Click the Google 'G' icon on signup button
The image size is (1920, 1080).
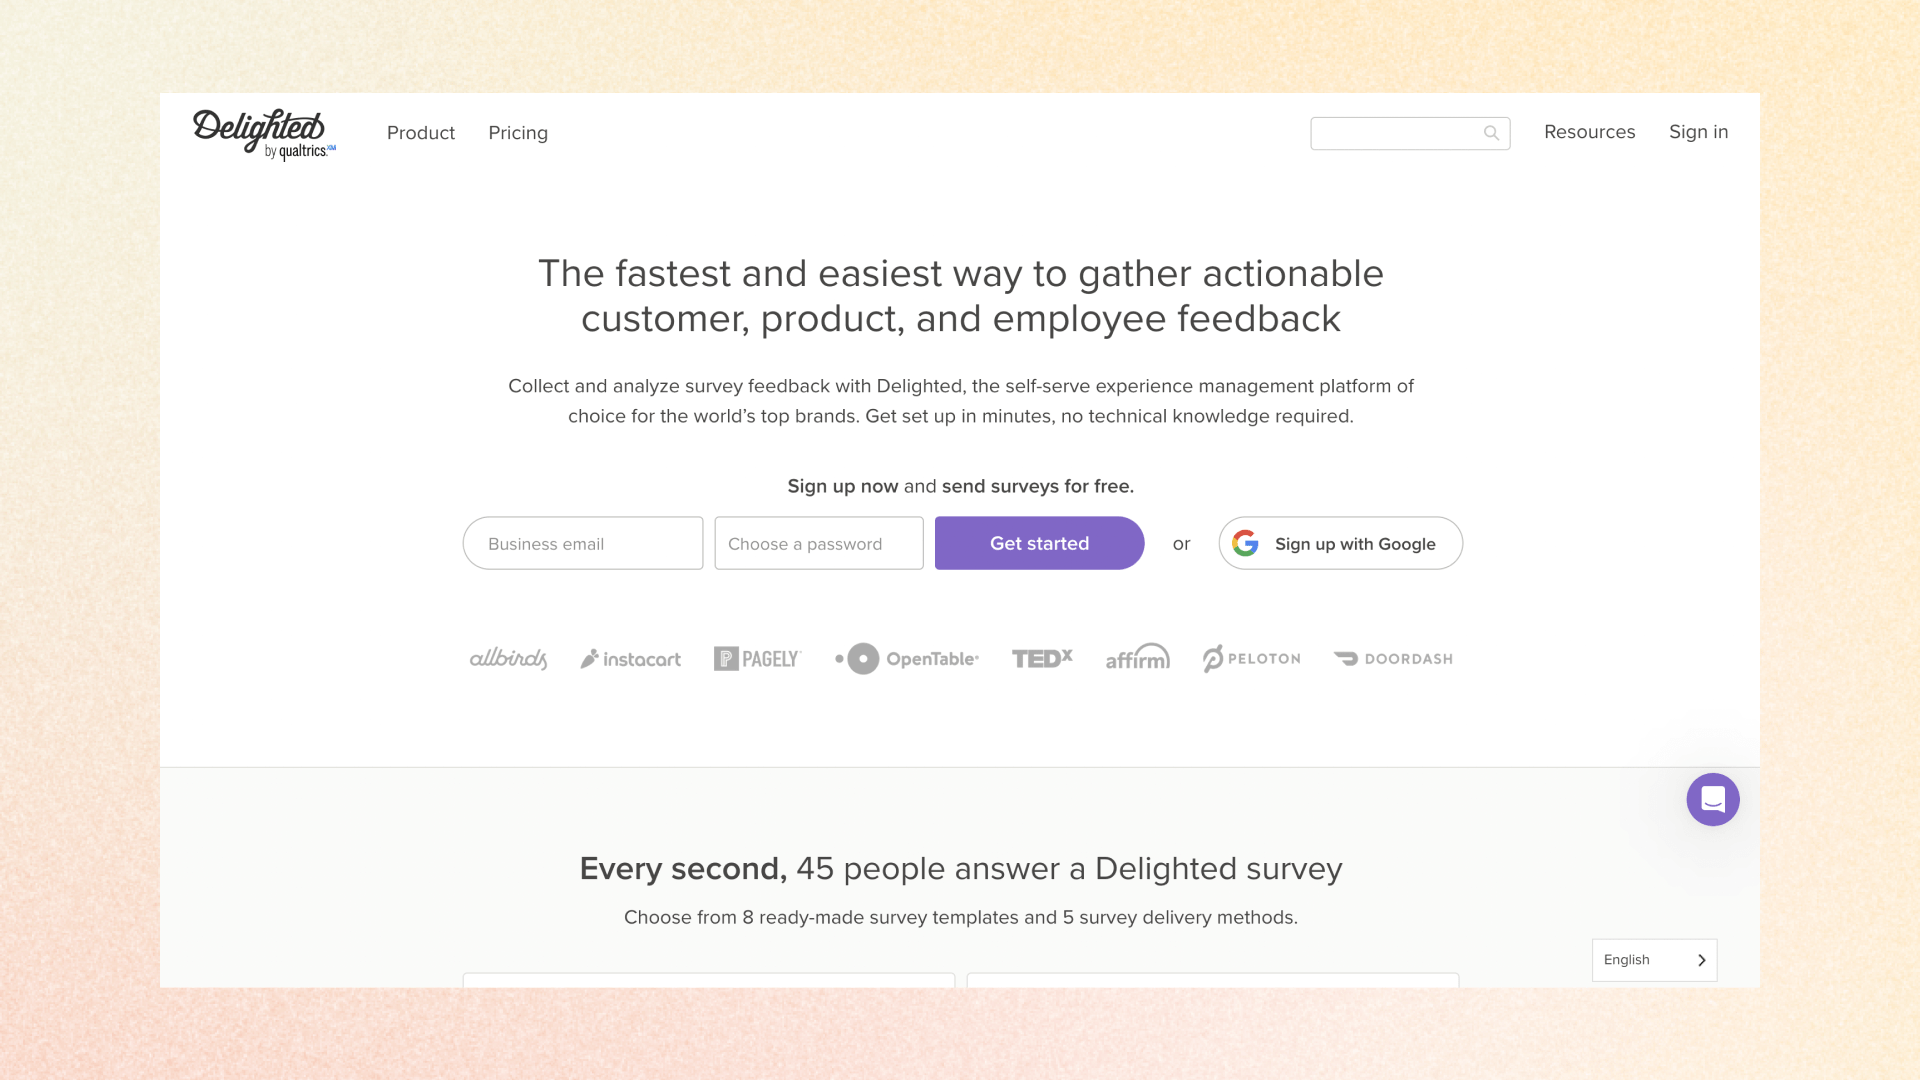click(1245, 542)
